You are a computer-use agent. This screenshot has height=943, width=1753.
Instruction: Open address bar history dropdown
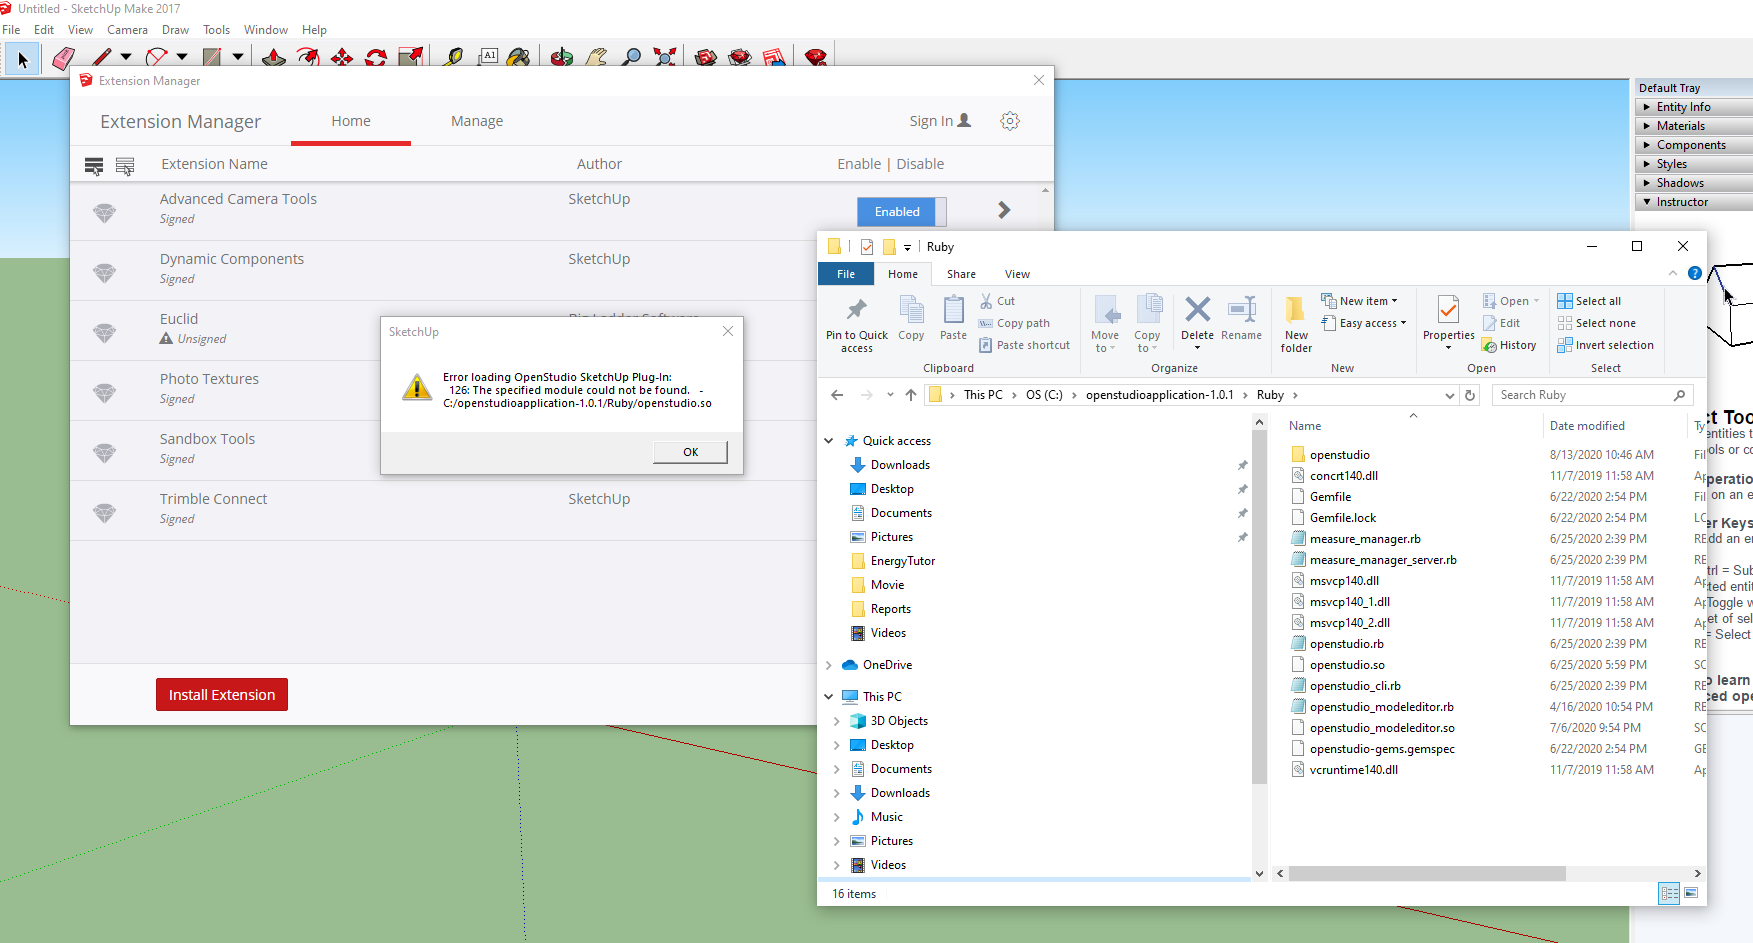click(x=1450, y=395)
